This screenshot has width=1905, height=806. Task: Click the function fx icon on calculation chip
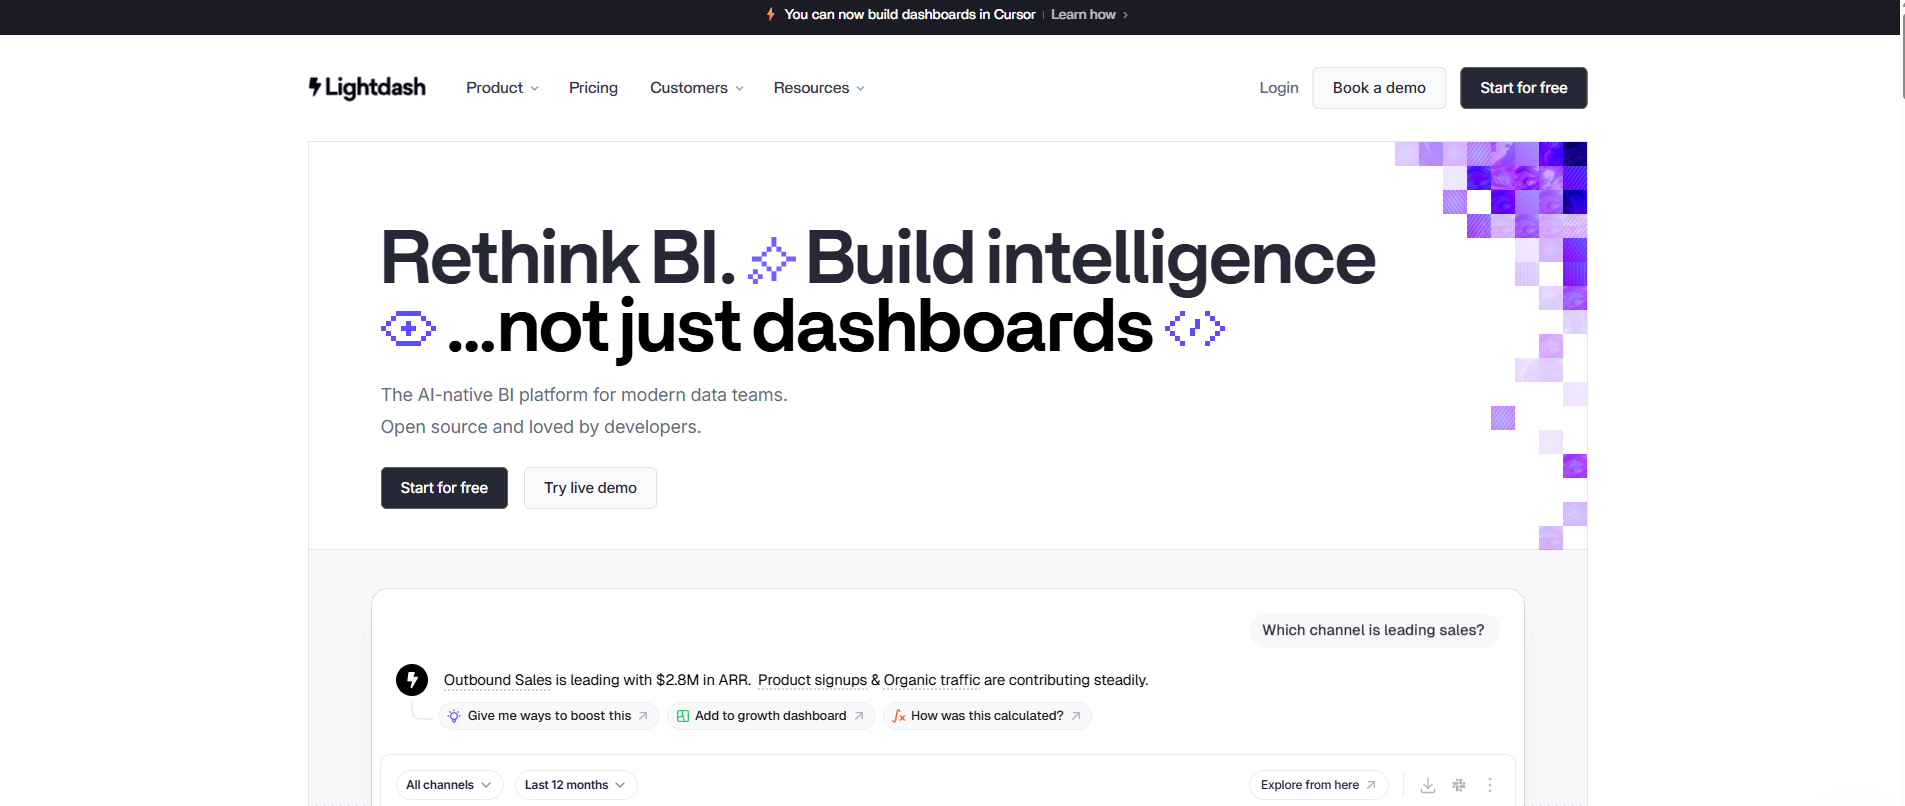pos(899,716)
